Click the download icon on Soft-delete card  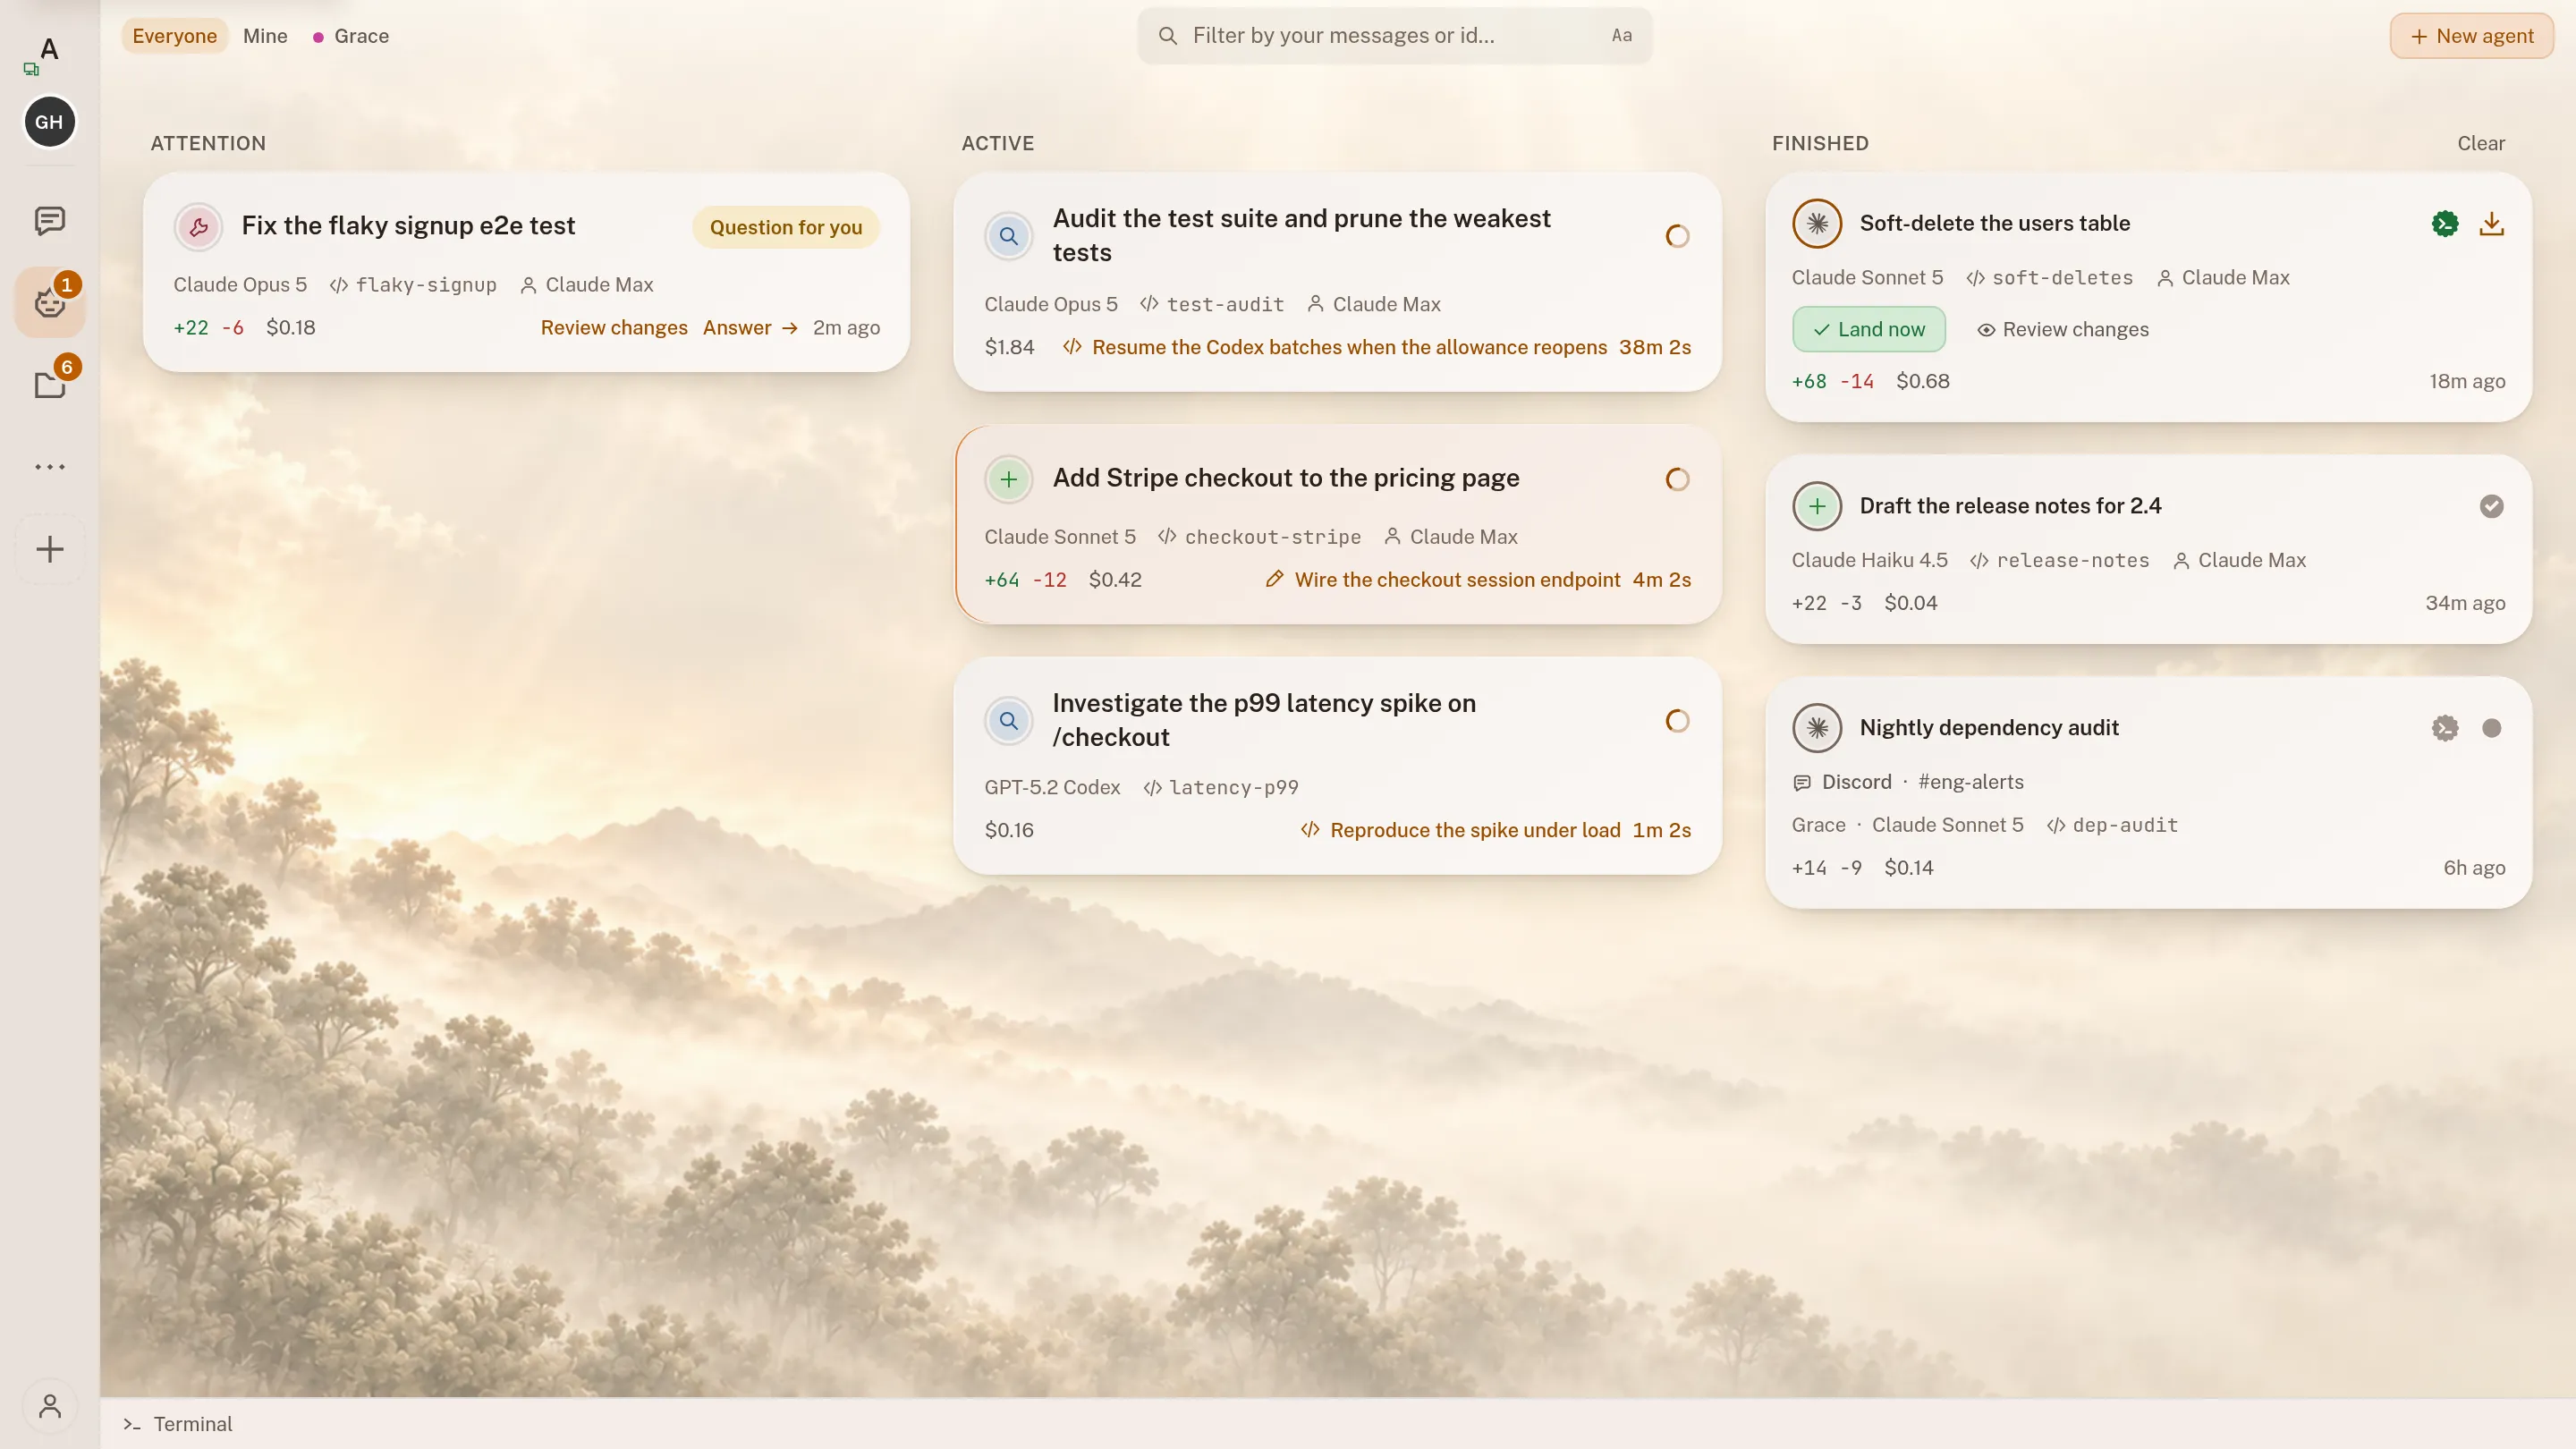(2491, 223)
